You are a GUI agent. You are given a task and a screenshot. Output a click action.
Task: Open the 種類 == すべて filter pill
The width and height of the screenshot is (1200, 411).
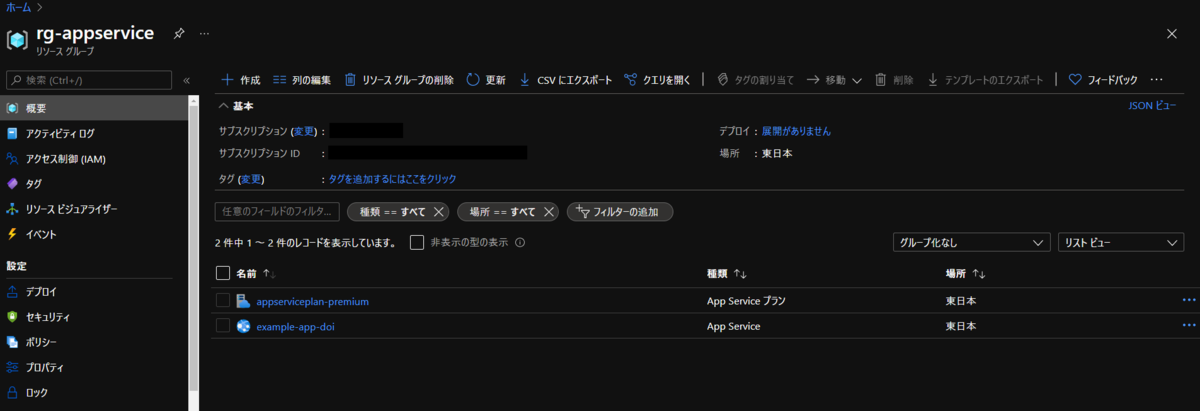(x=391, y=212)
